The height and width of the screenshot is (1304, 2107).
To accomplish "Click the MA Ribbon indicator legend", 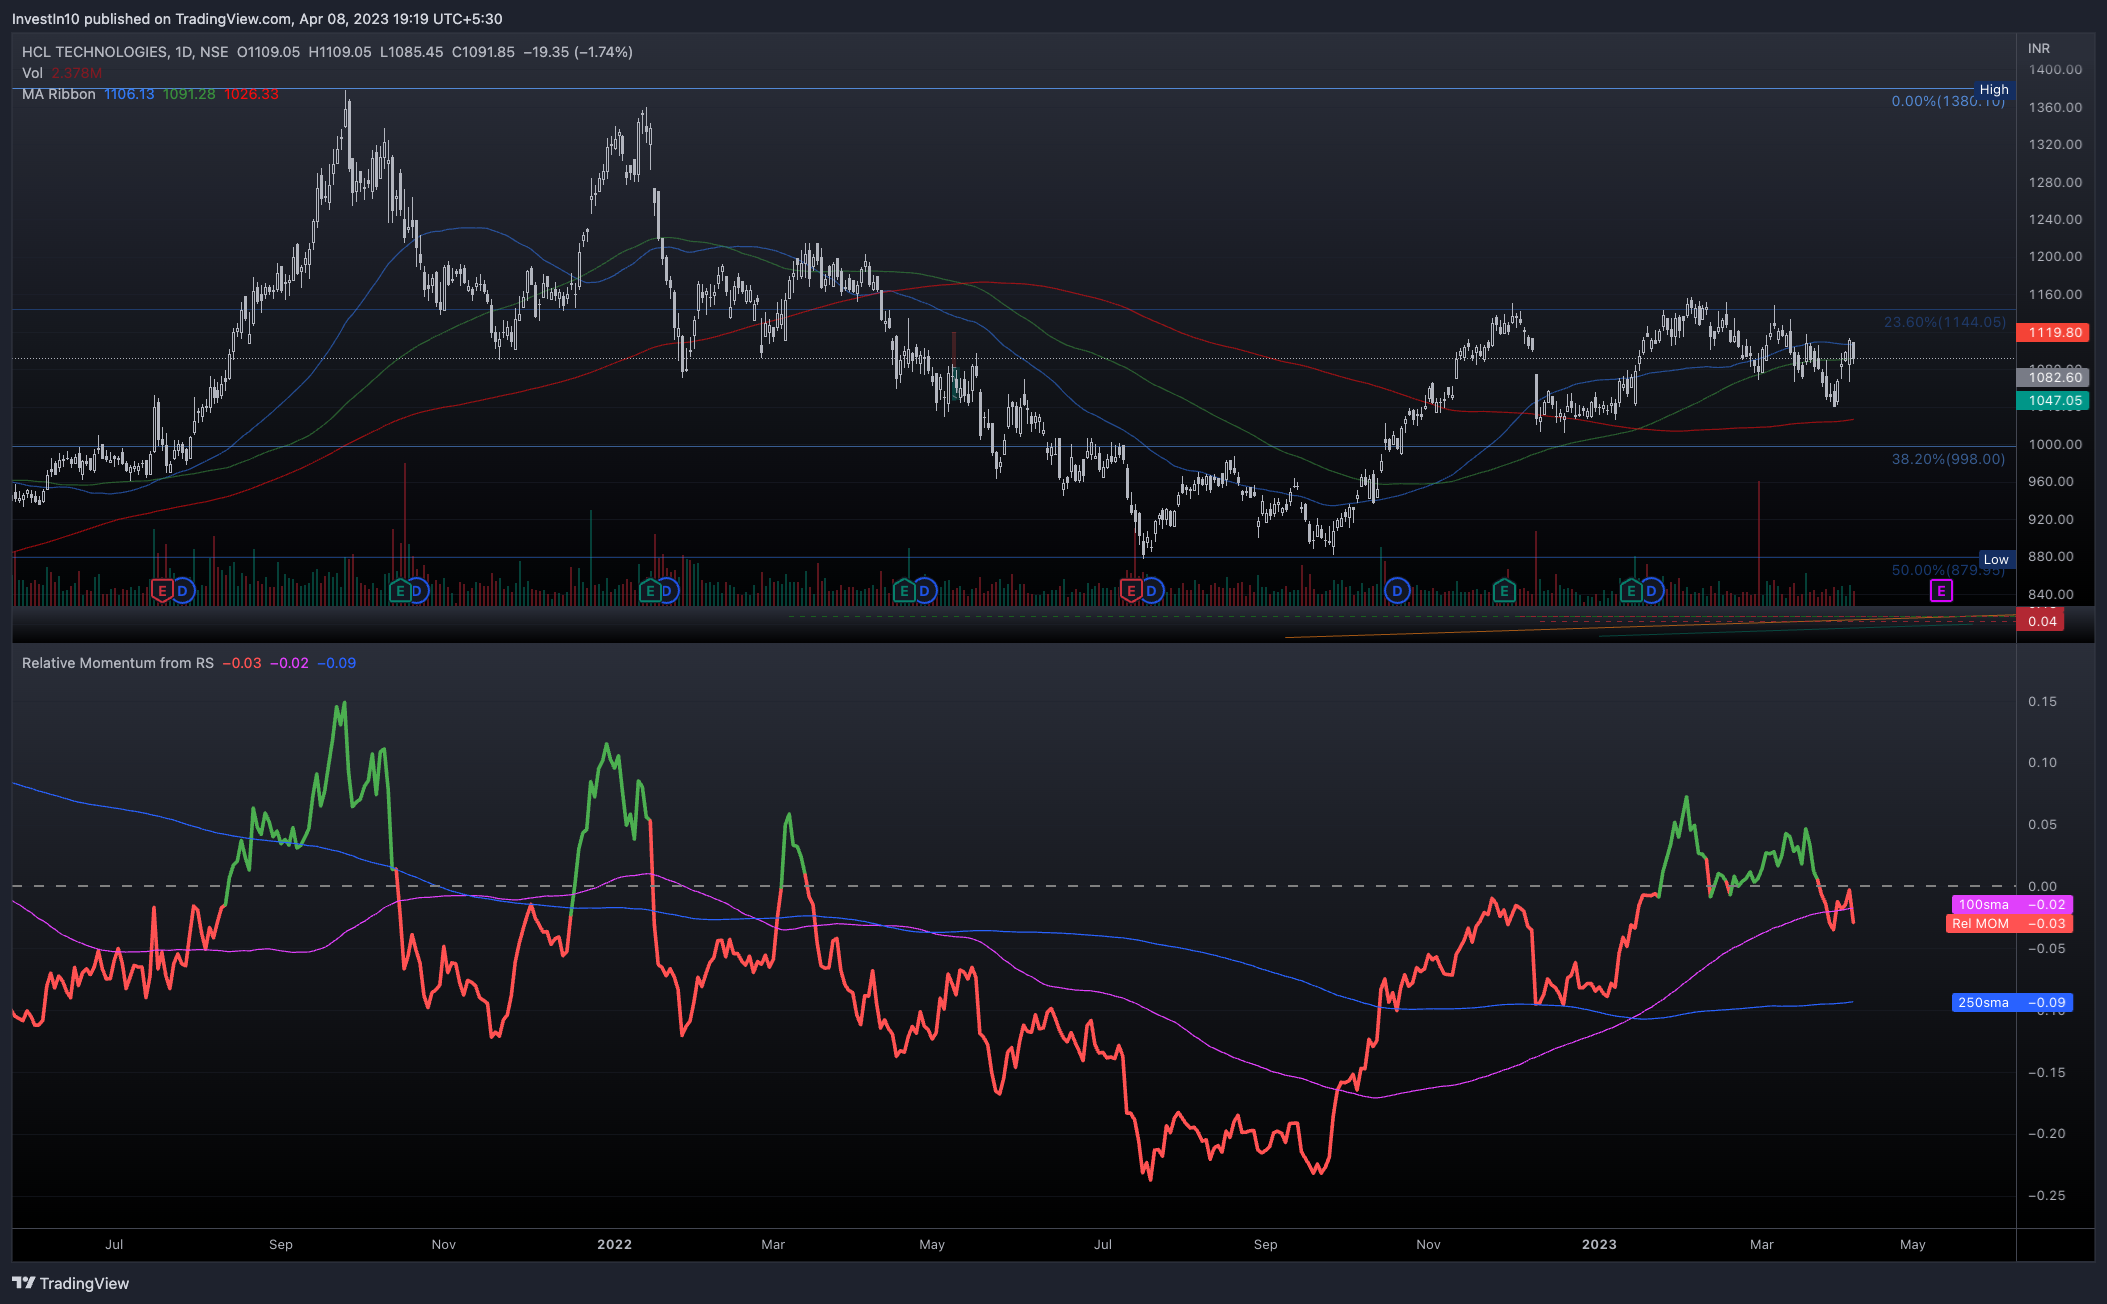I will [59, 94].
